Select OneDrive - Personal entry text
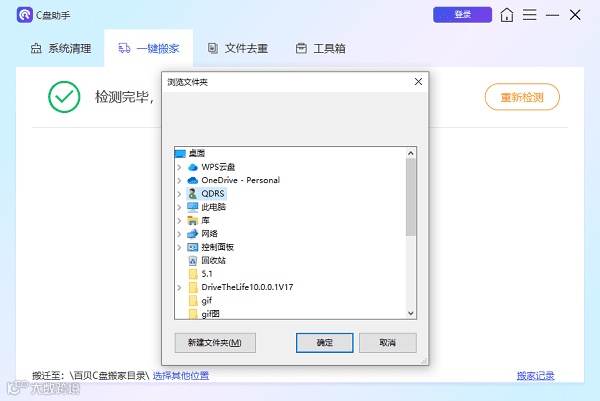 [x=241, y=180]
